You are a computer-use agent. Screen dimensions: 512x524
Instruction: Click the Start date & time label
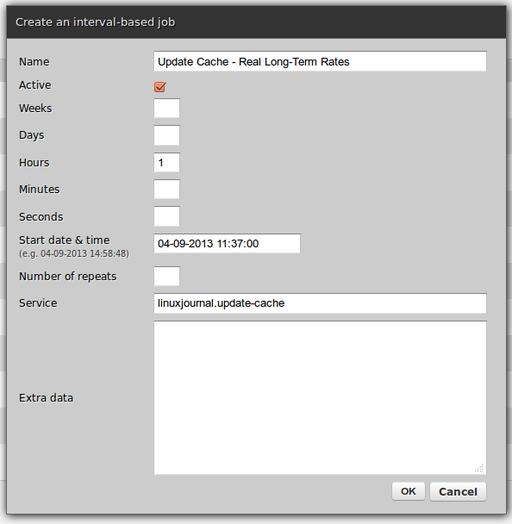(64, 240)
